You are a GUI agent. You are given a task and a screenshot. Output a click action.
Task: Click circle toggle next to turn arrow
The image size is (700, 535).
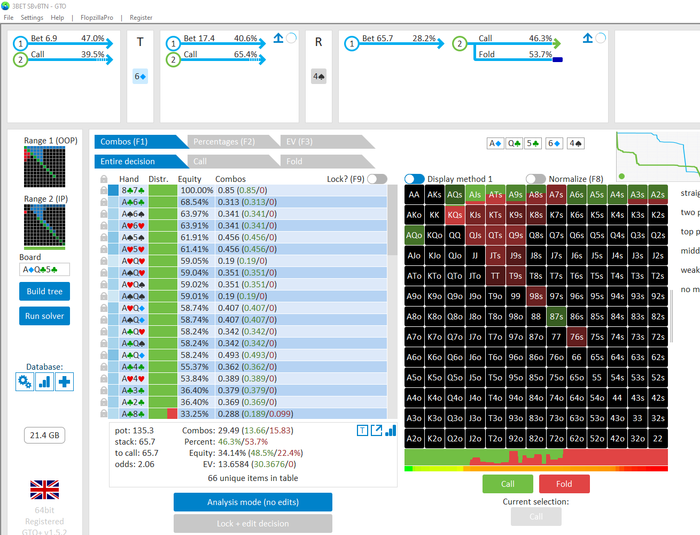(292, 38)
